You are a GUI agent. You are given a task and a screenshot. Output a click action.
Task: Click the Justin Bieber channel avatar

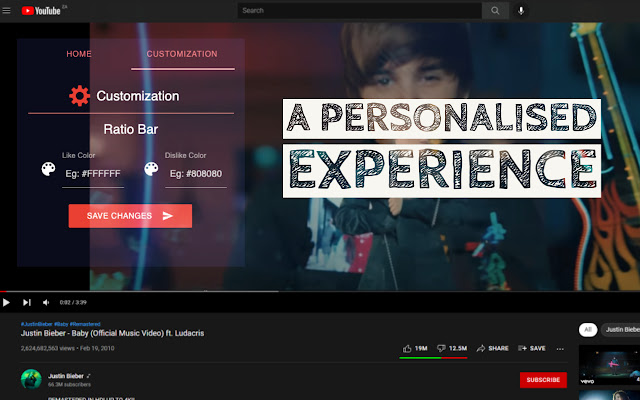pyautogui.click(x=31, y=379)
